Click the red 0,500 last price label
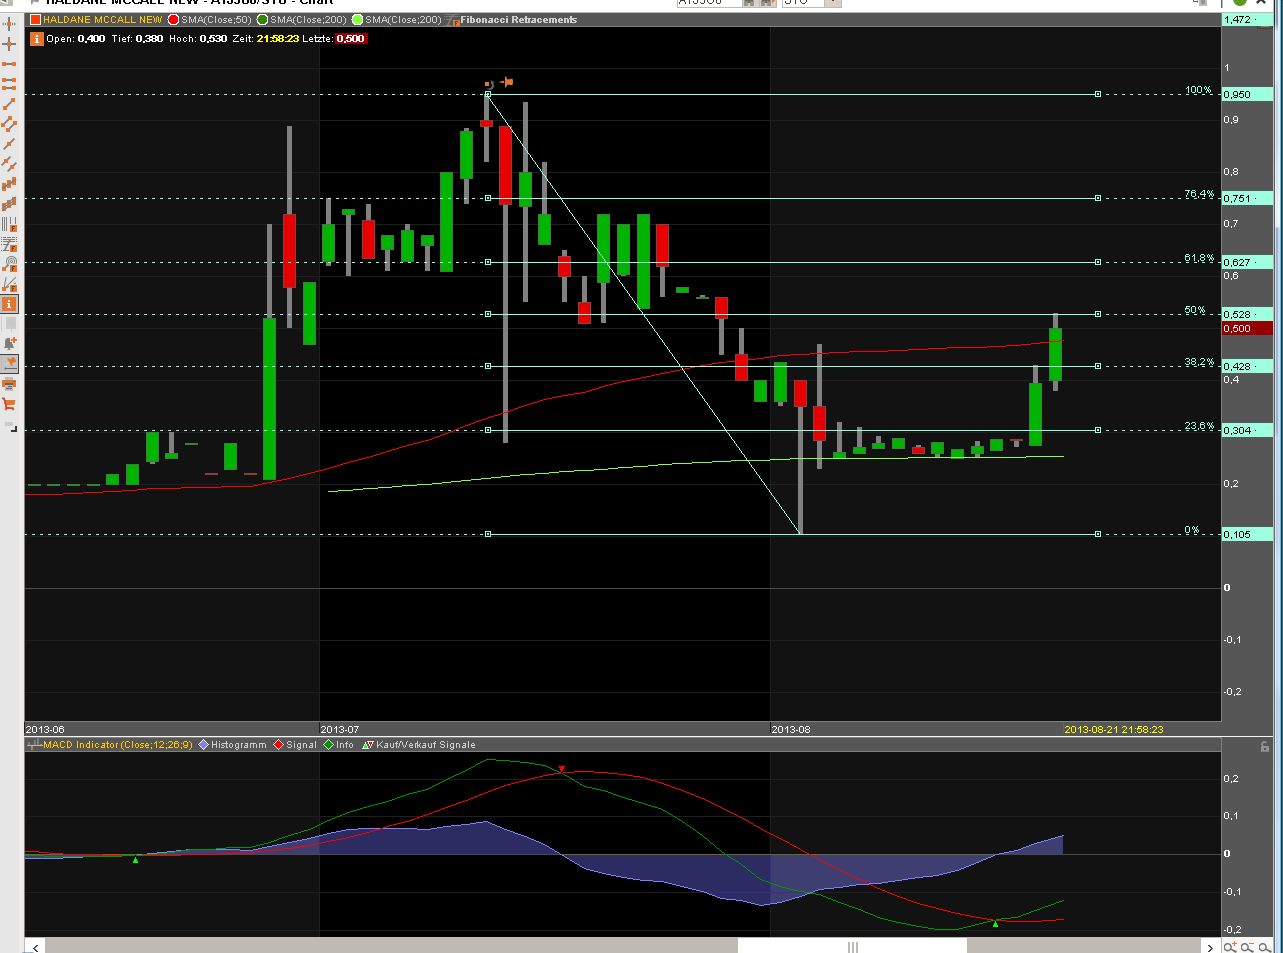The height and width of the screenshot is (953, 1283). pyautogui.click(x=1247, y=328)
